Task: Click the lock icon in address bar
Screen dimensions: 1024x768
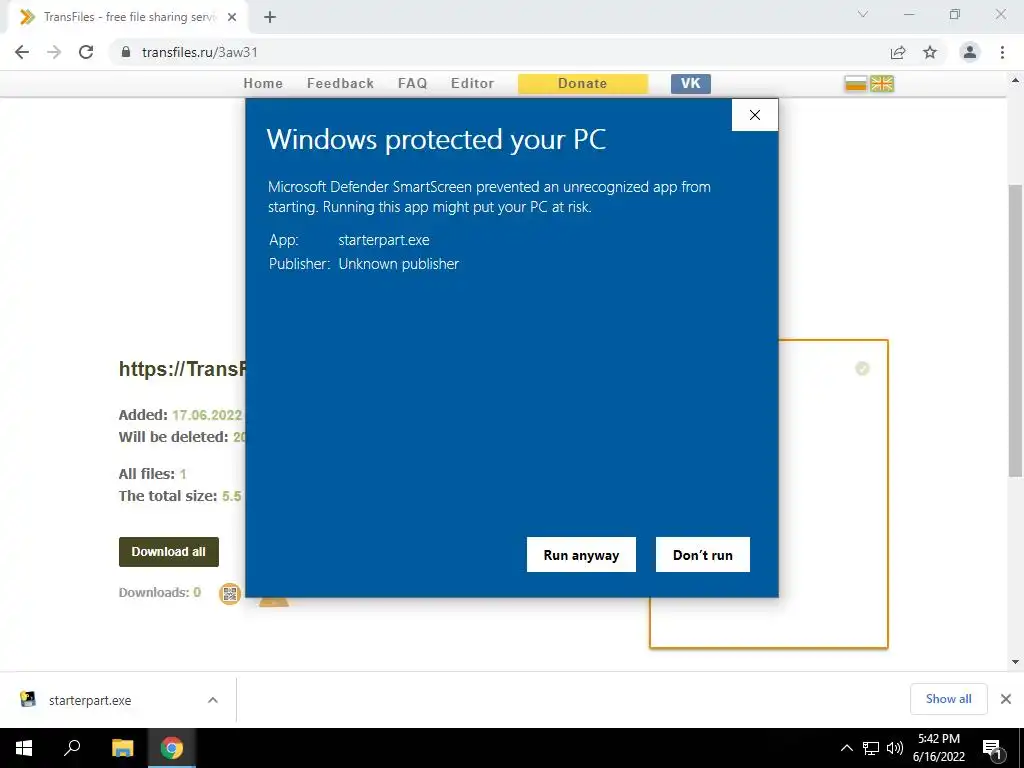Action: (126, 52)
